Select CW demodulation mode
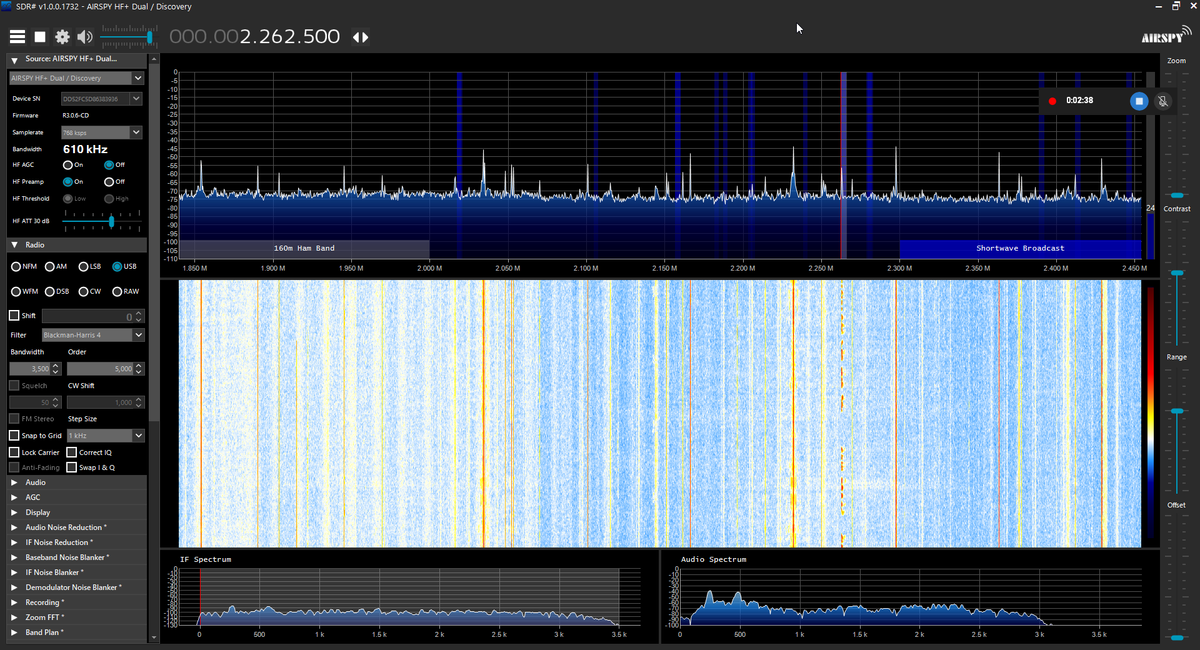 click(90, 291)
